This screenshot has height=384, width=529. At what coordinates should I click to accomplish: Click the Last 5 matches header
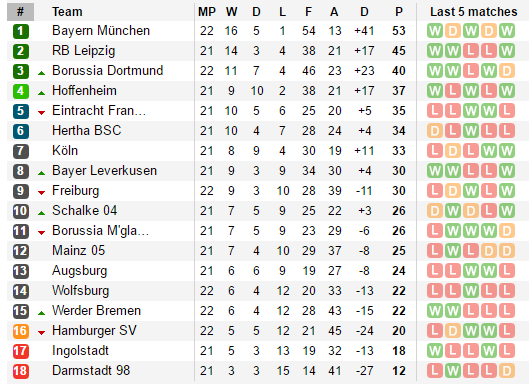(473, 12)
